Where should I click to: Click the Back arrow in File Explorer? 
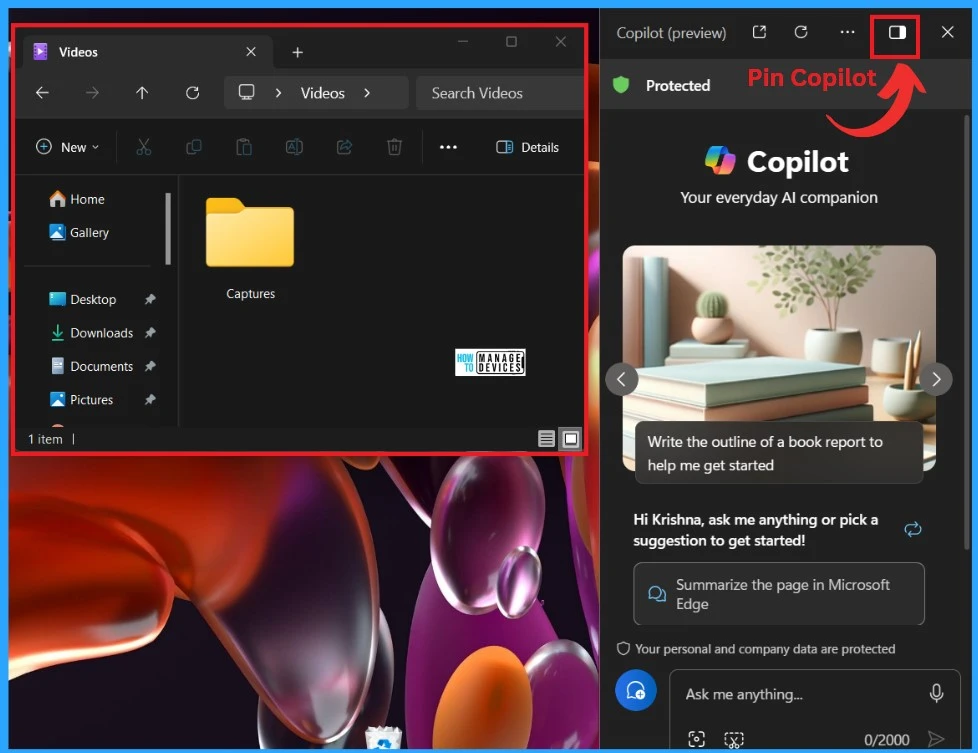click(42, 93)
